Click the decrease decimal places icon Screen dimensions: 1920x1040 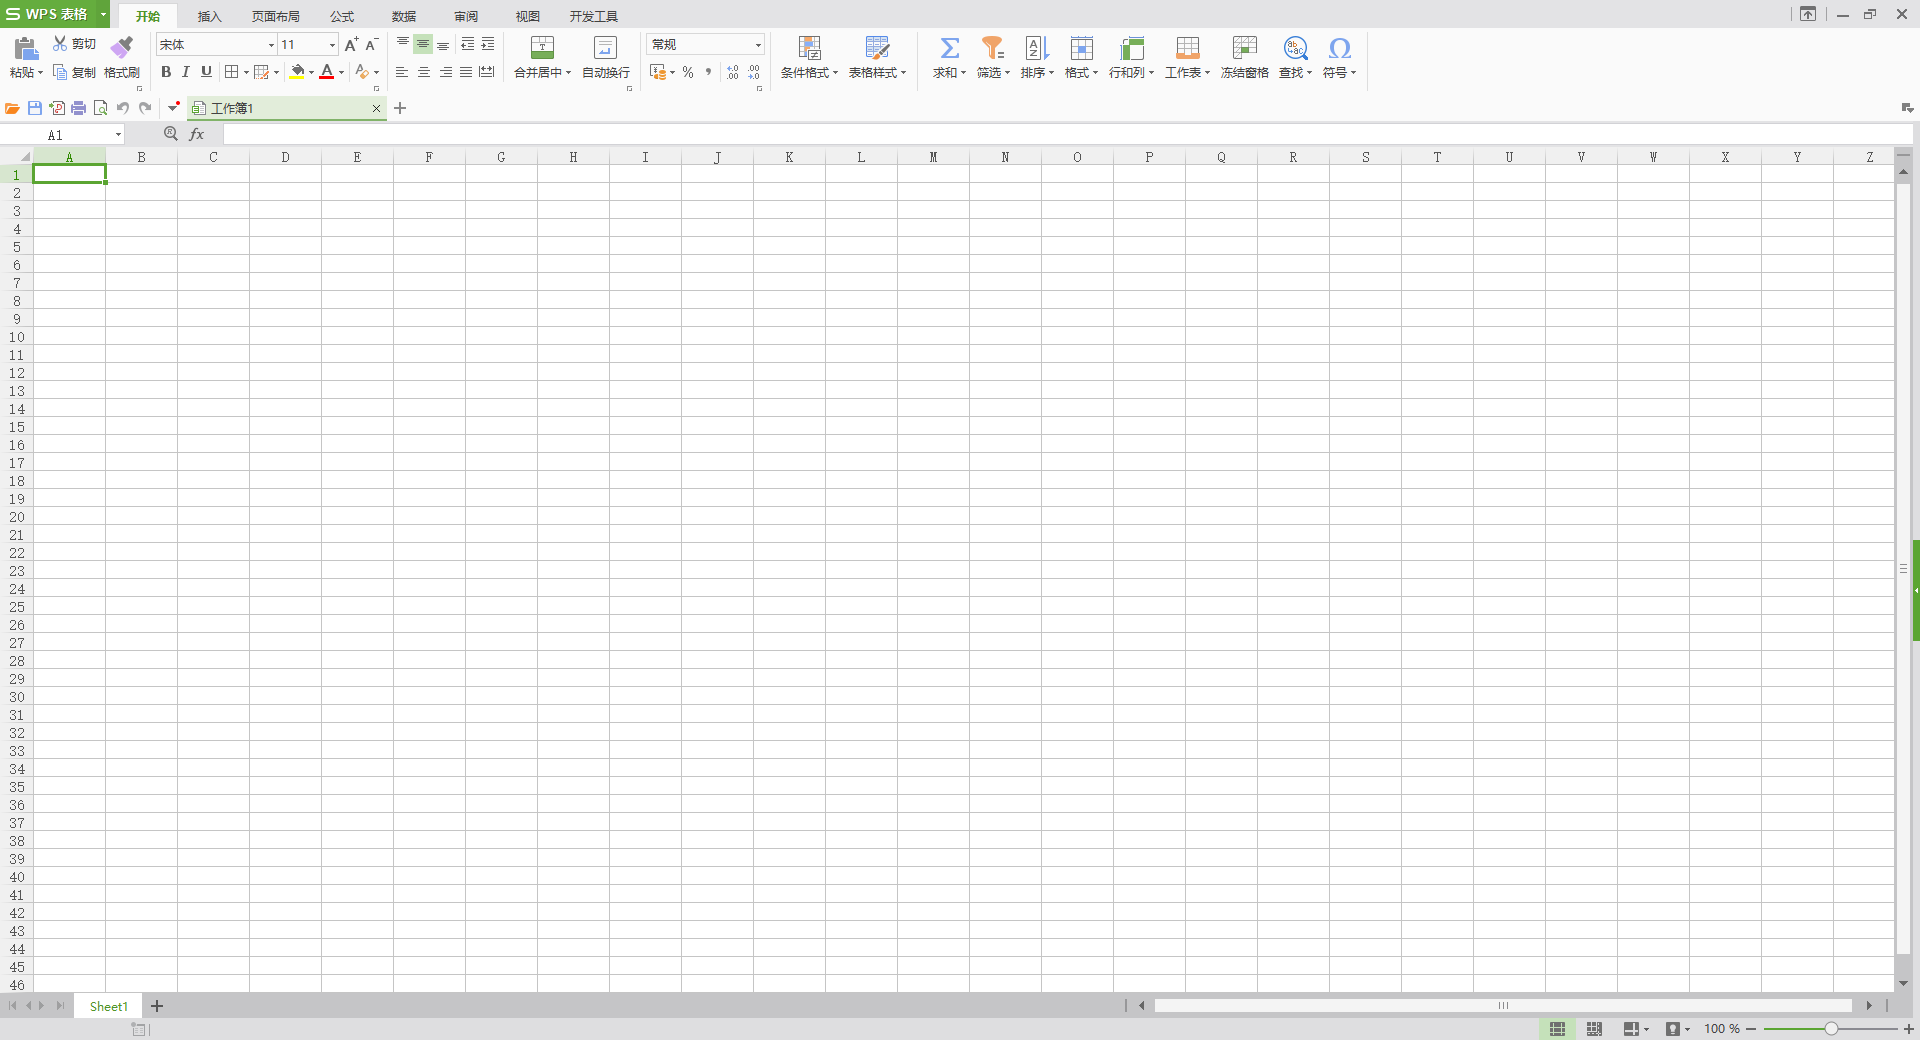click(x=754, y=72)
